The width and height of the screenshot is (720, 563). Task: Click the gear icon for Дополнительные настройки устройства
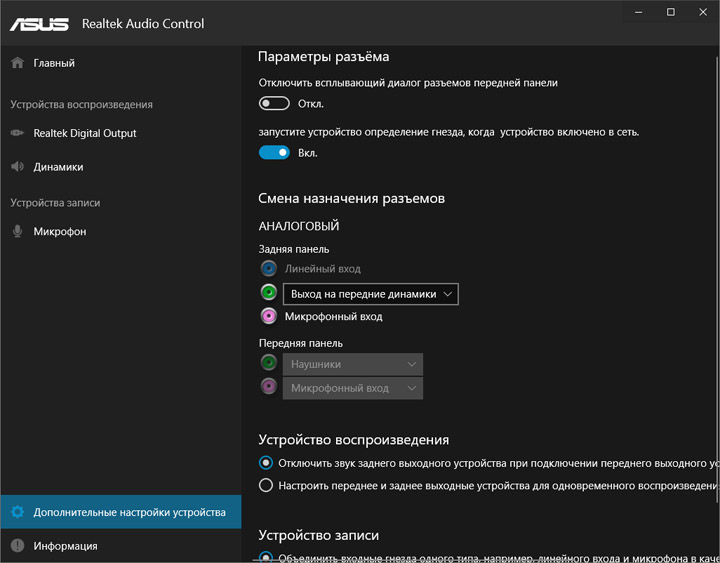coord(17,512)
